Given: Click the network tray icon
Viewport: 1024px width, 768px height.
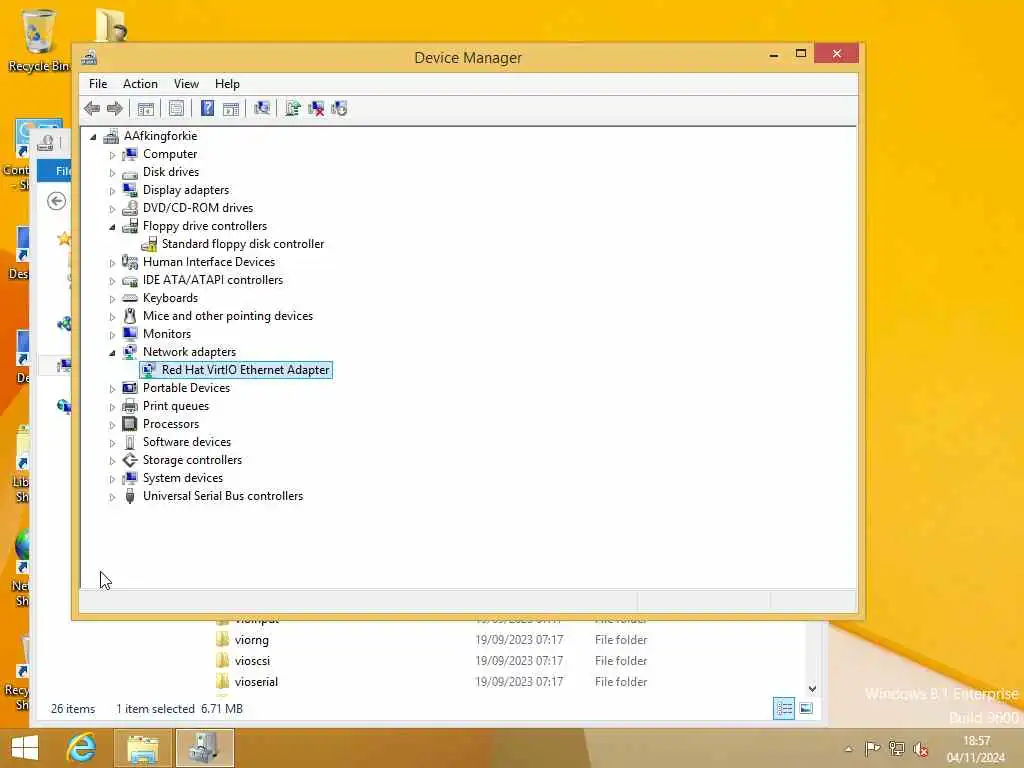Looking at the screenshot, I should [897, 749].
